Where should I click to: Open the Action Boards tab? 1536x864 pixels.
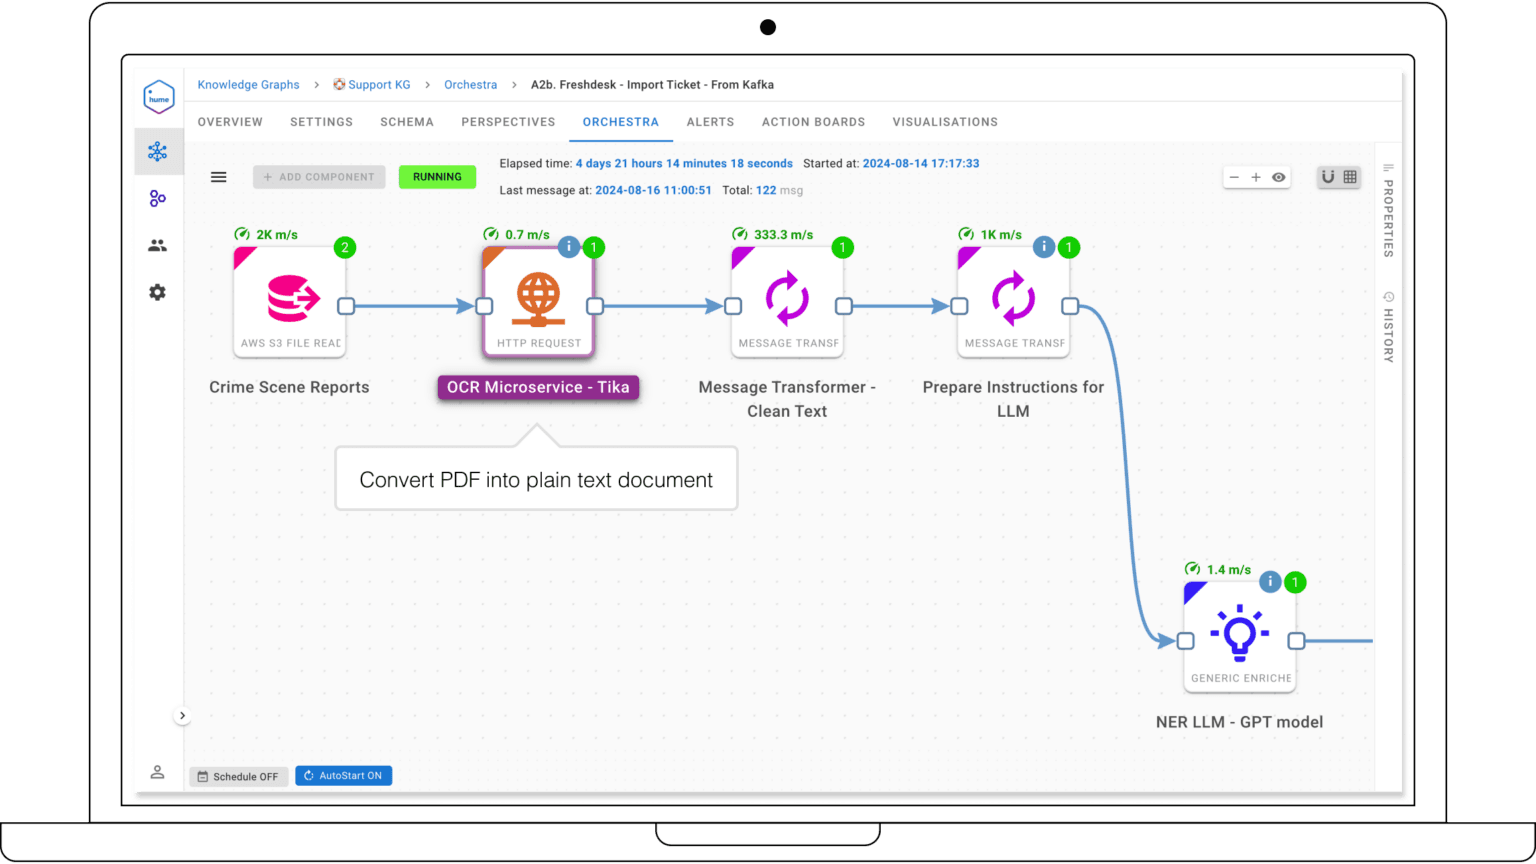813,121
